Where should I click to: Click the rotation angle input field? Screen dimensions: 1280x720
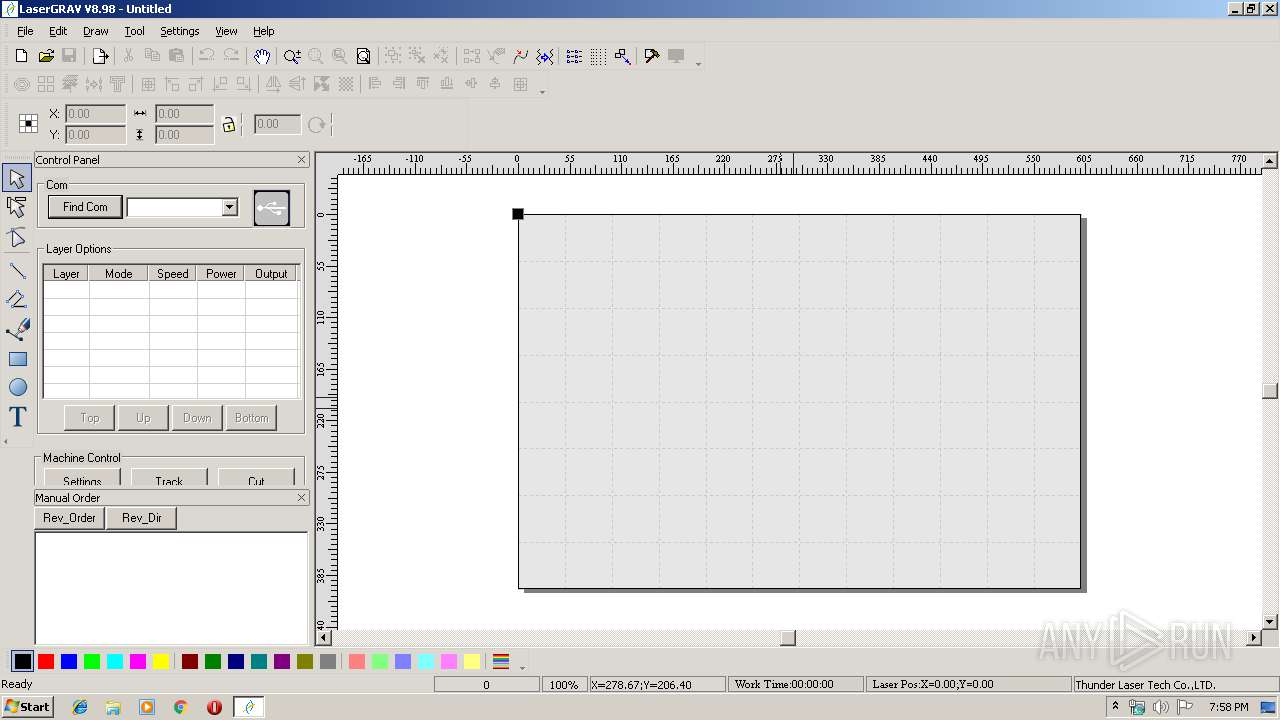[278, 124]
